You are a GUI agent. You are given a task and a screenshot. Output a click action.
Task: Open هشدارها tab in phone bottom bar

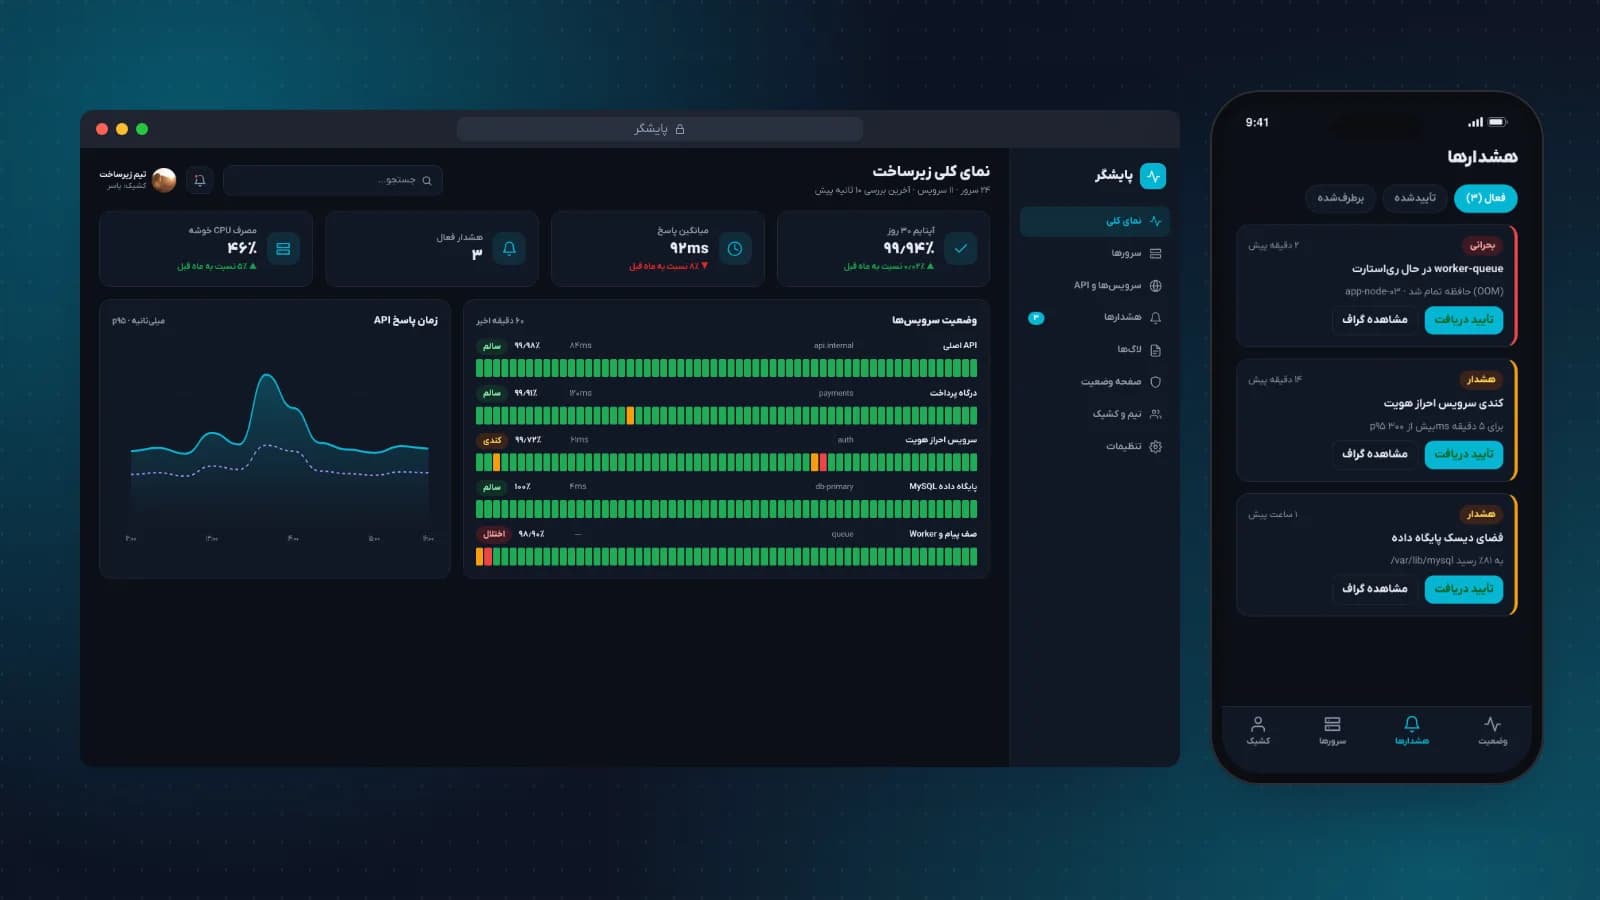(1411, 730)
